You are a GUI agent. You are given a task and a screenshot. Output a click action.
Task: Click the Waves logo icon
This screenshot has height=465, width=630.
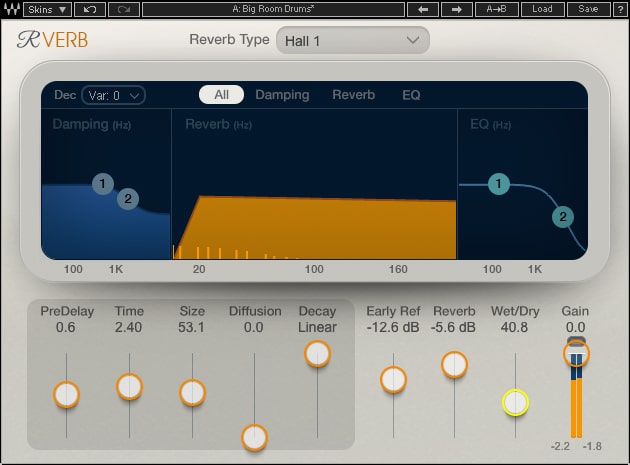click(x=11, y=9)
